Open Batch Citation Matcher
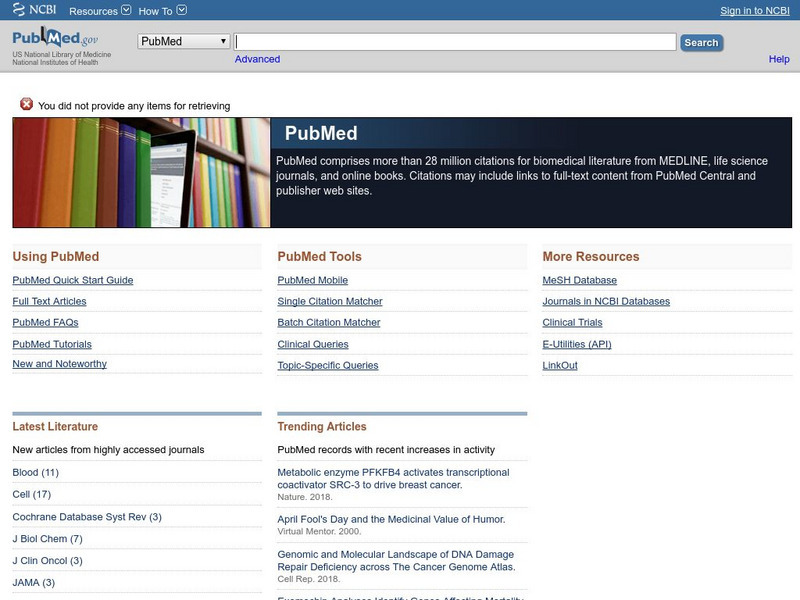Image resolution: width=800 pixels, height=600 pixels. tap(329, 322)
